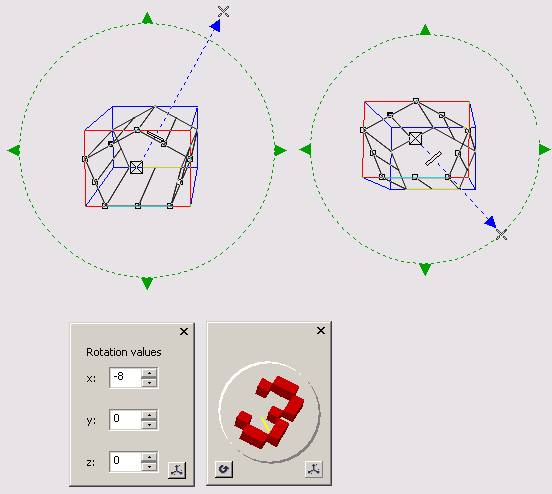Select the blue arrowhead above left extrusion
552x494 pixels.
(x=215, y=25)
